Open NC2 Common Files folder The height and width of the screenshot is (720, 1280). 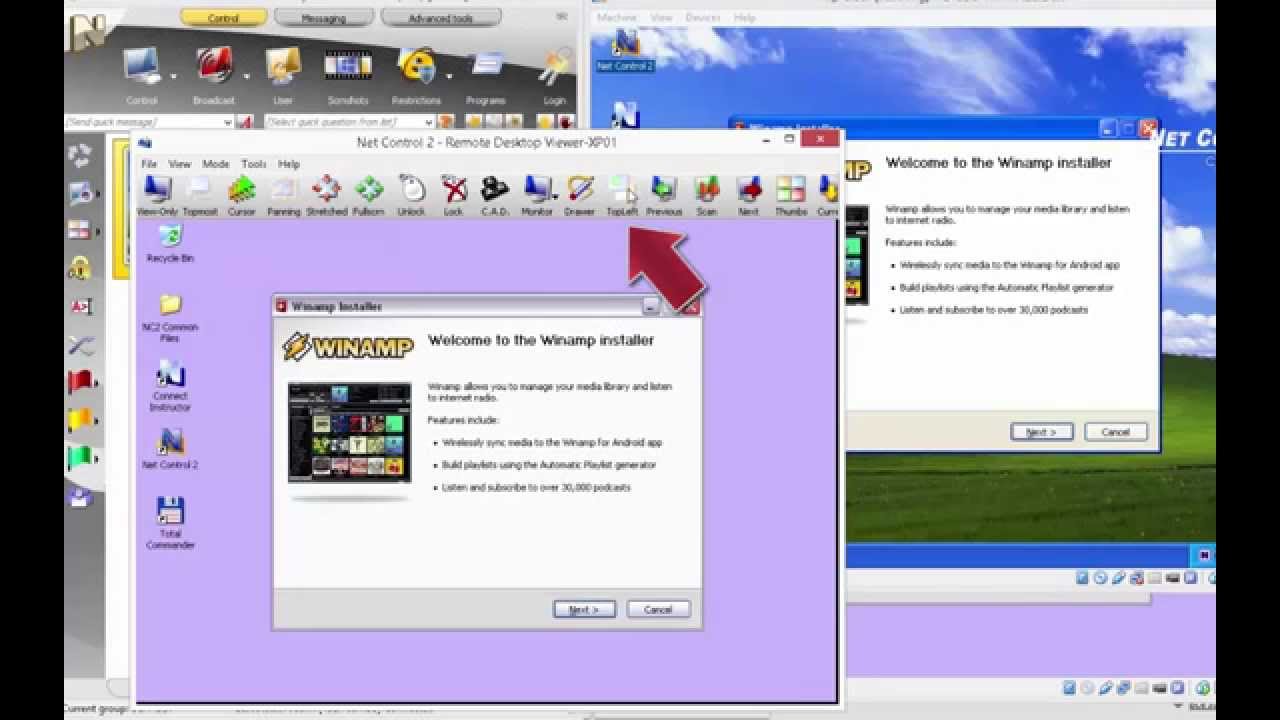(x=170, y=317)
